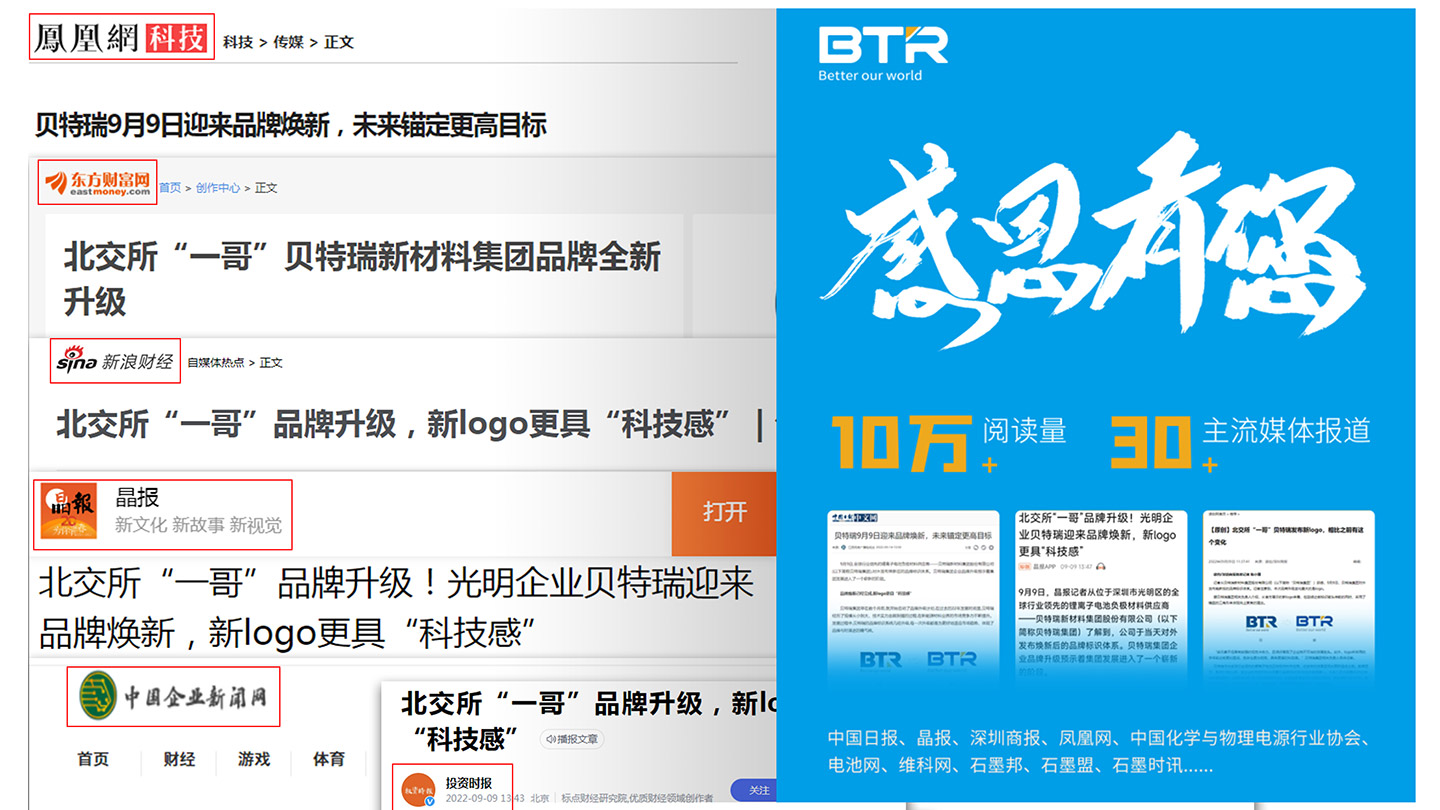Click the 东方财富网 eastmoney logo
The image size is (1440, 810).
[97, 182]
